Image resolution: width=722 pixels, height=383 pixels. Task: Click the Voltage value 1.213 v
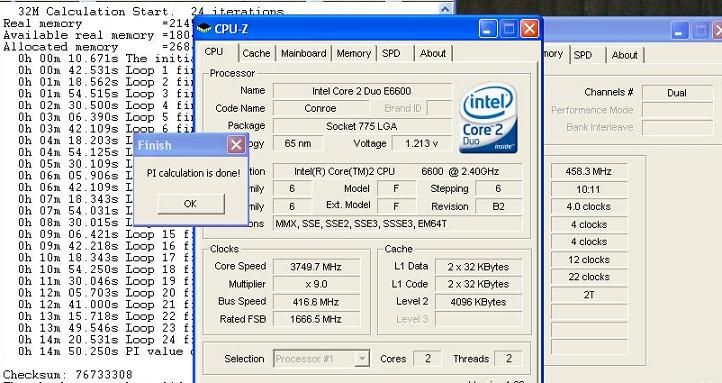click(421, 143)
